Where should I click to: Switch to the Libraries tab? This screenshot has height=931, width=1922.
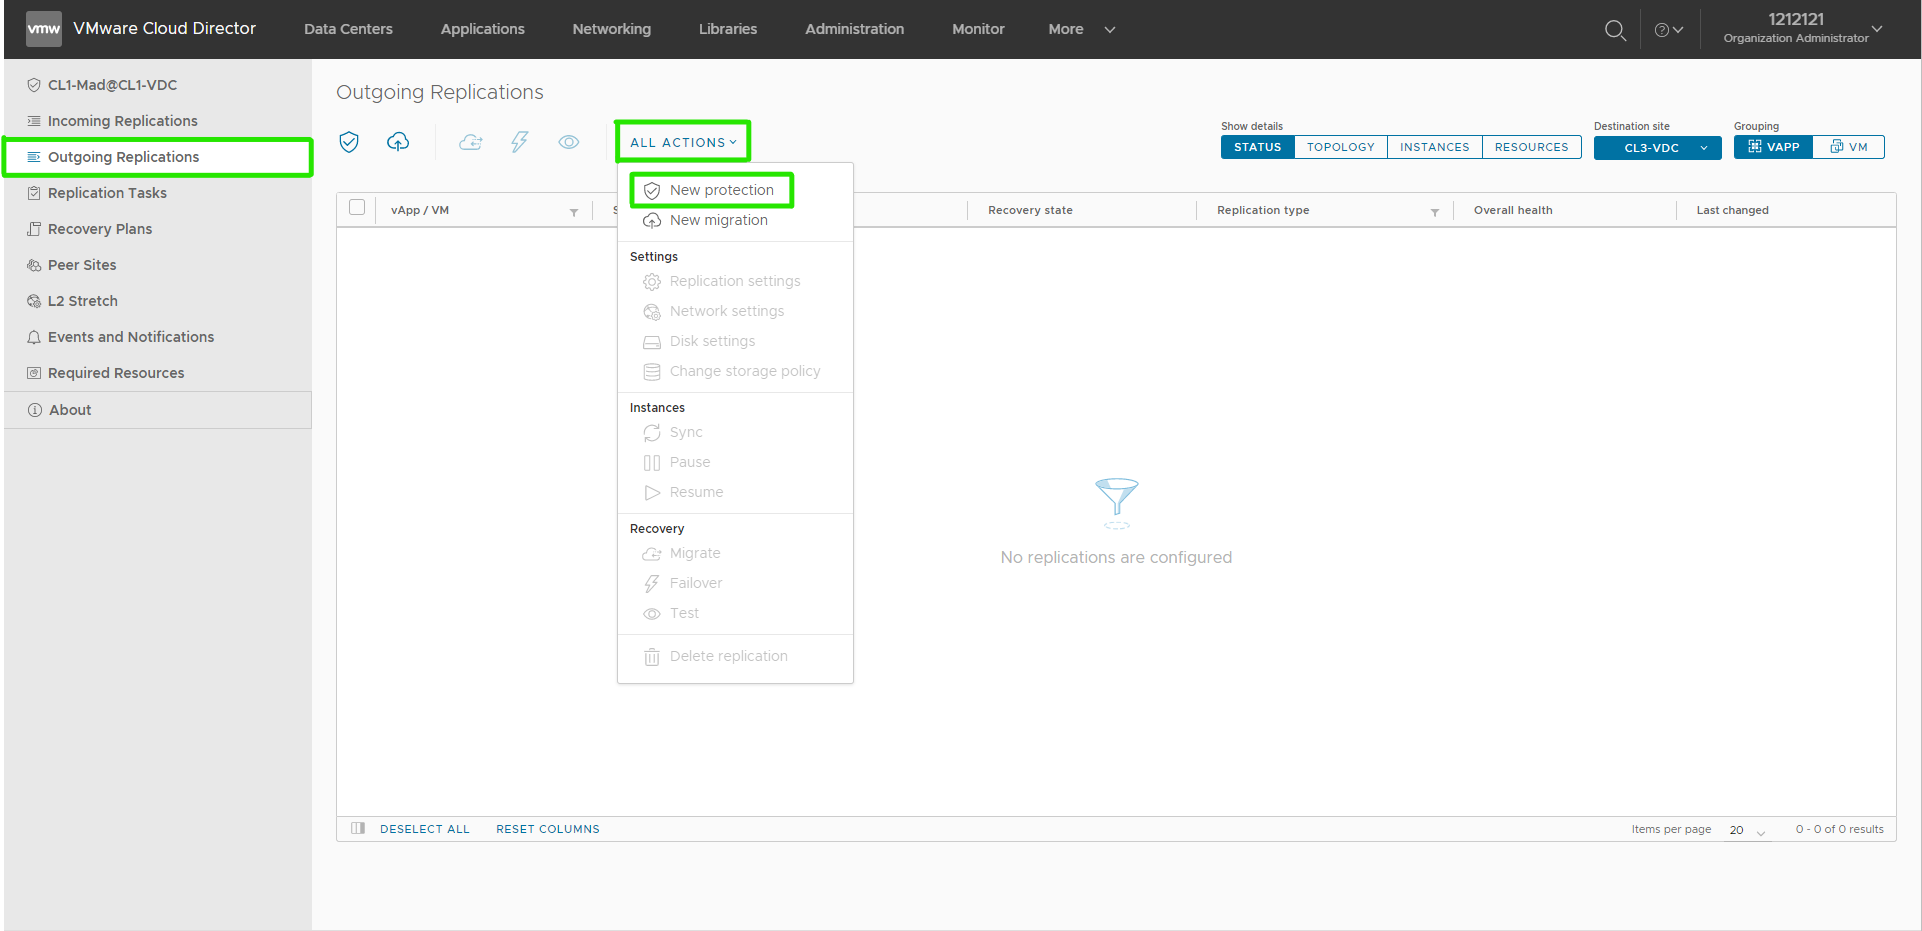pyautogui.click(x=728, y=29)
